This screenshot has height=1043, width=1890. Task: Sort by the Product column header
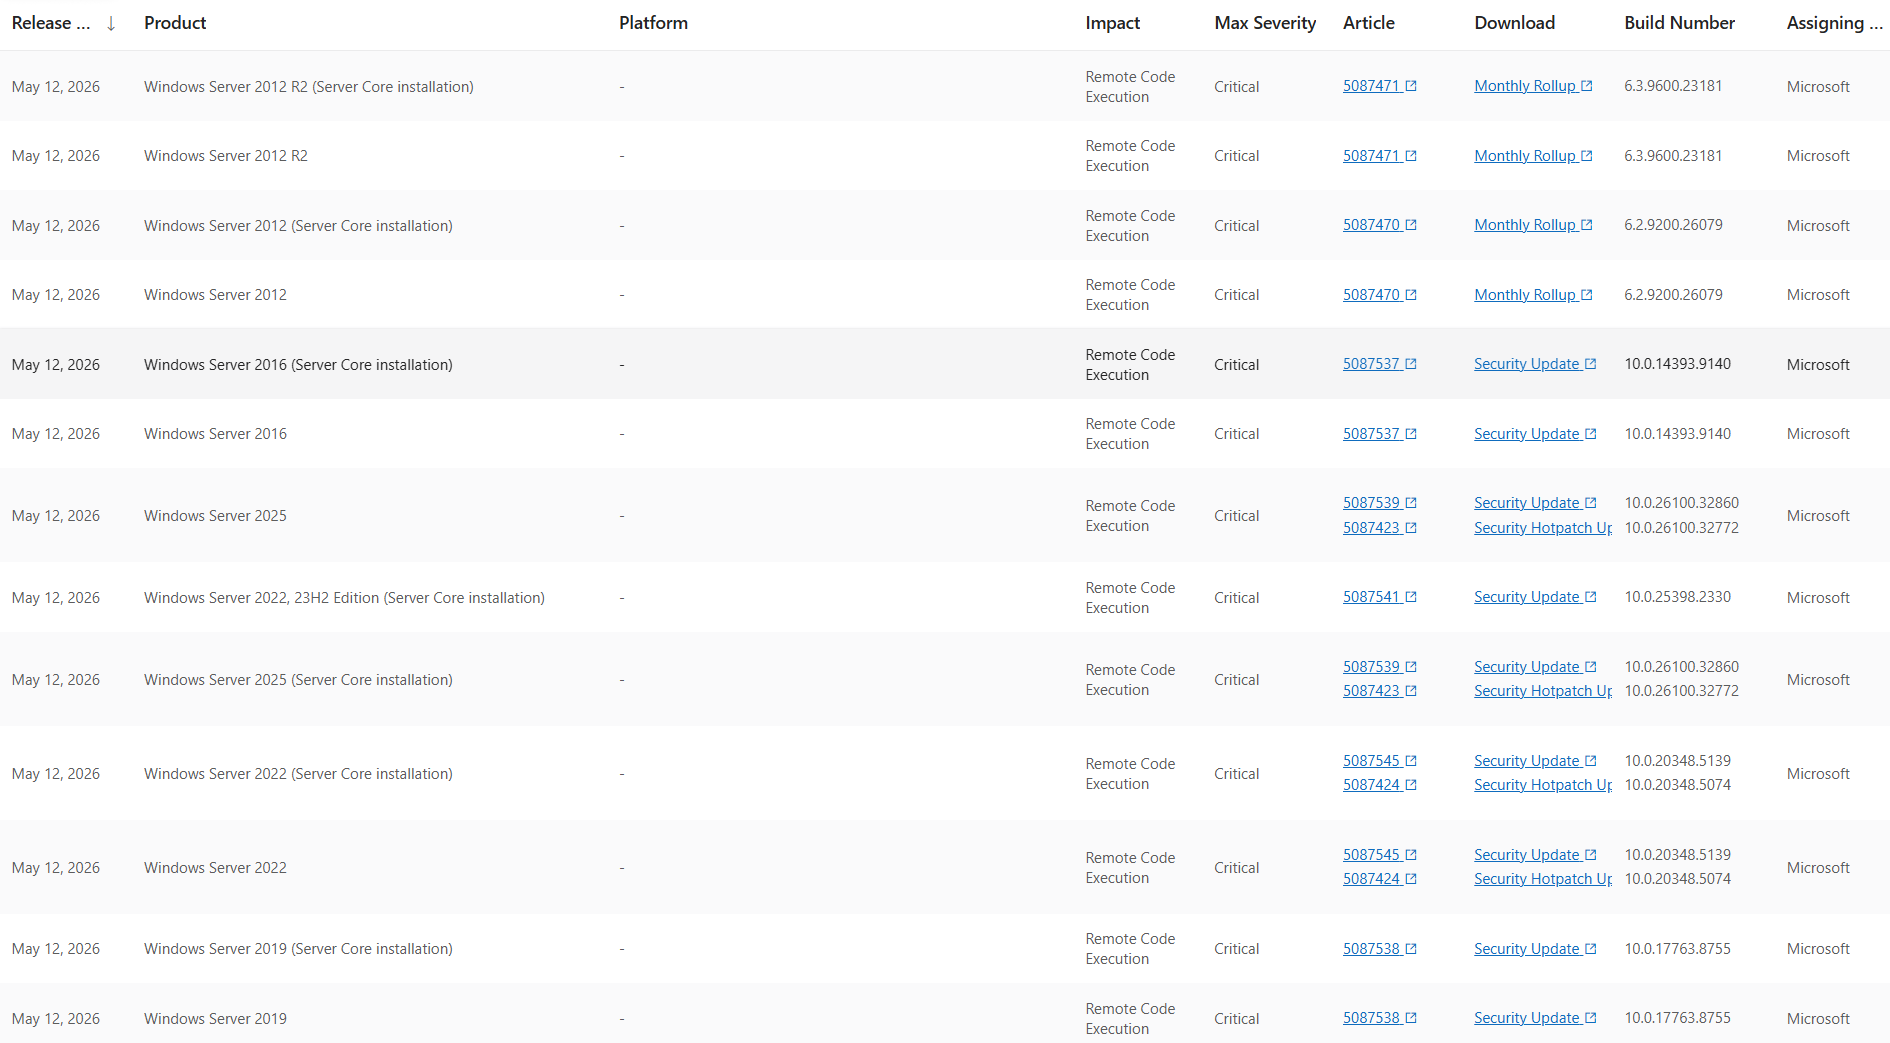point(175,23)
